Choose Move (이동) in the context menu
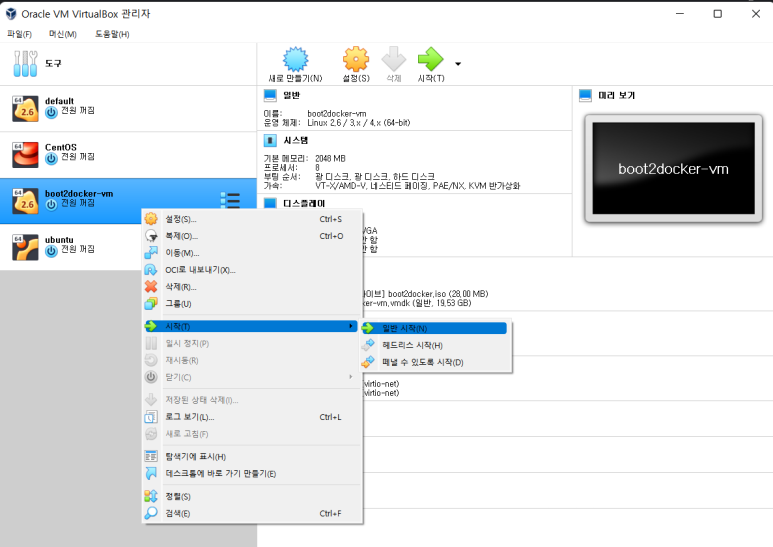The width and height of the screenshot is (773, 547). pyautogui.click(x=252, y=253)
